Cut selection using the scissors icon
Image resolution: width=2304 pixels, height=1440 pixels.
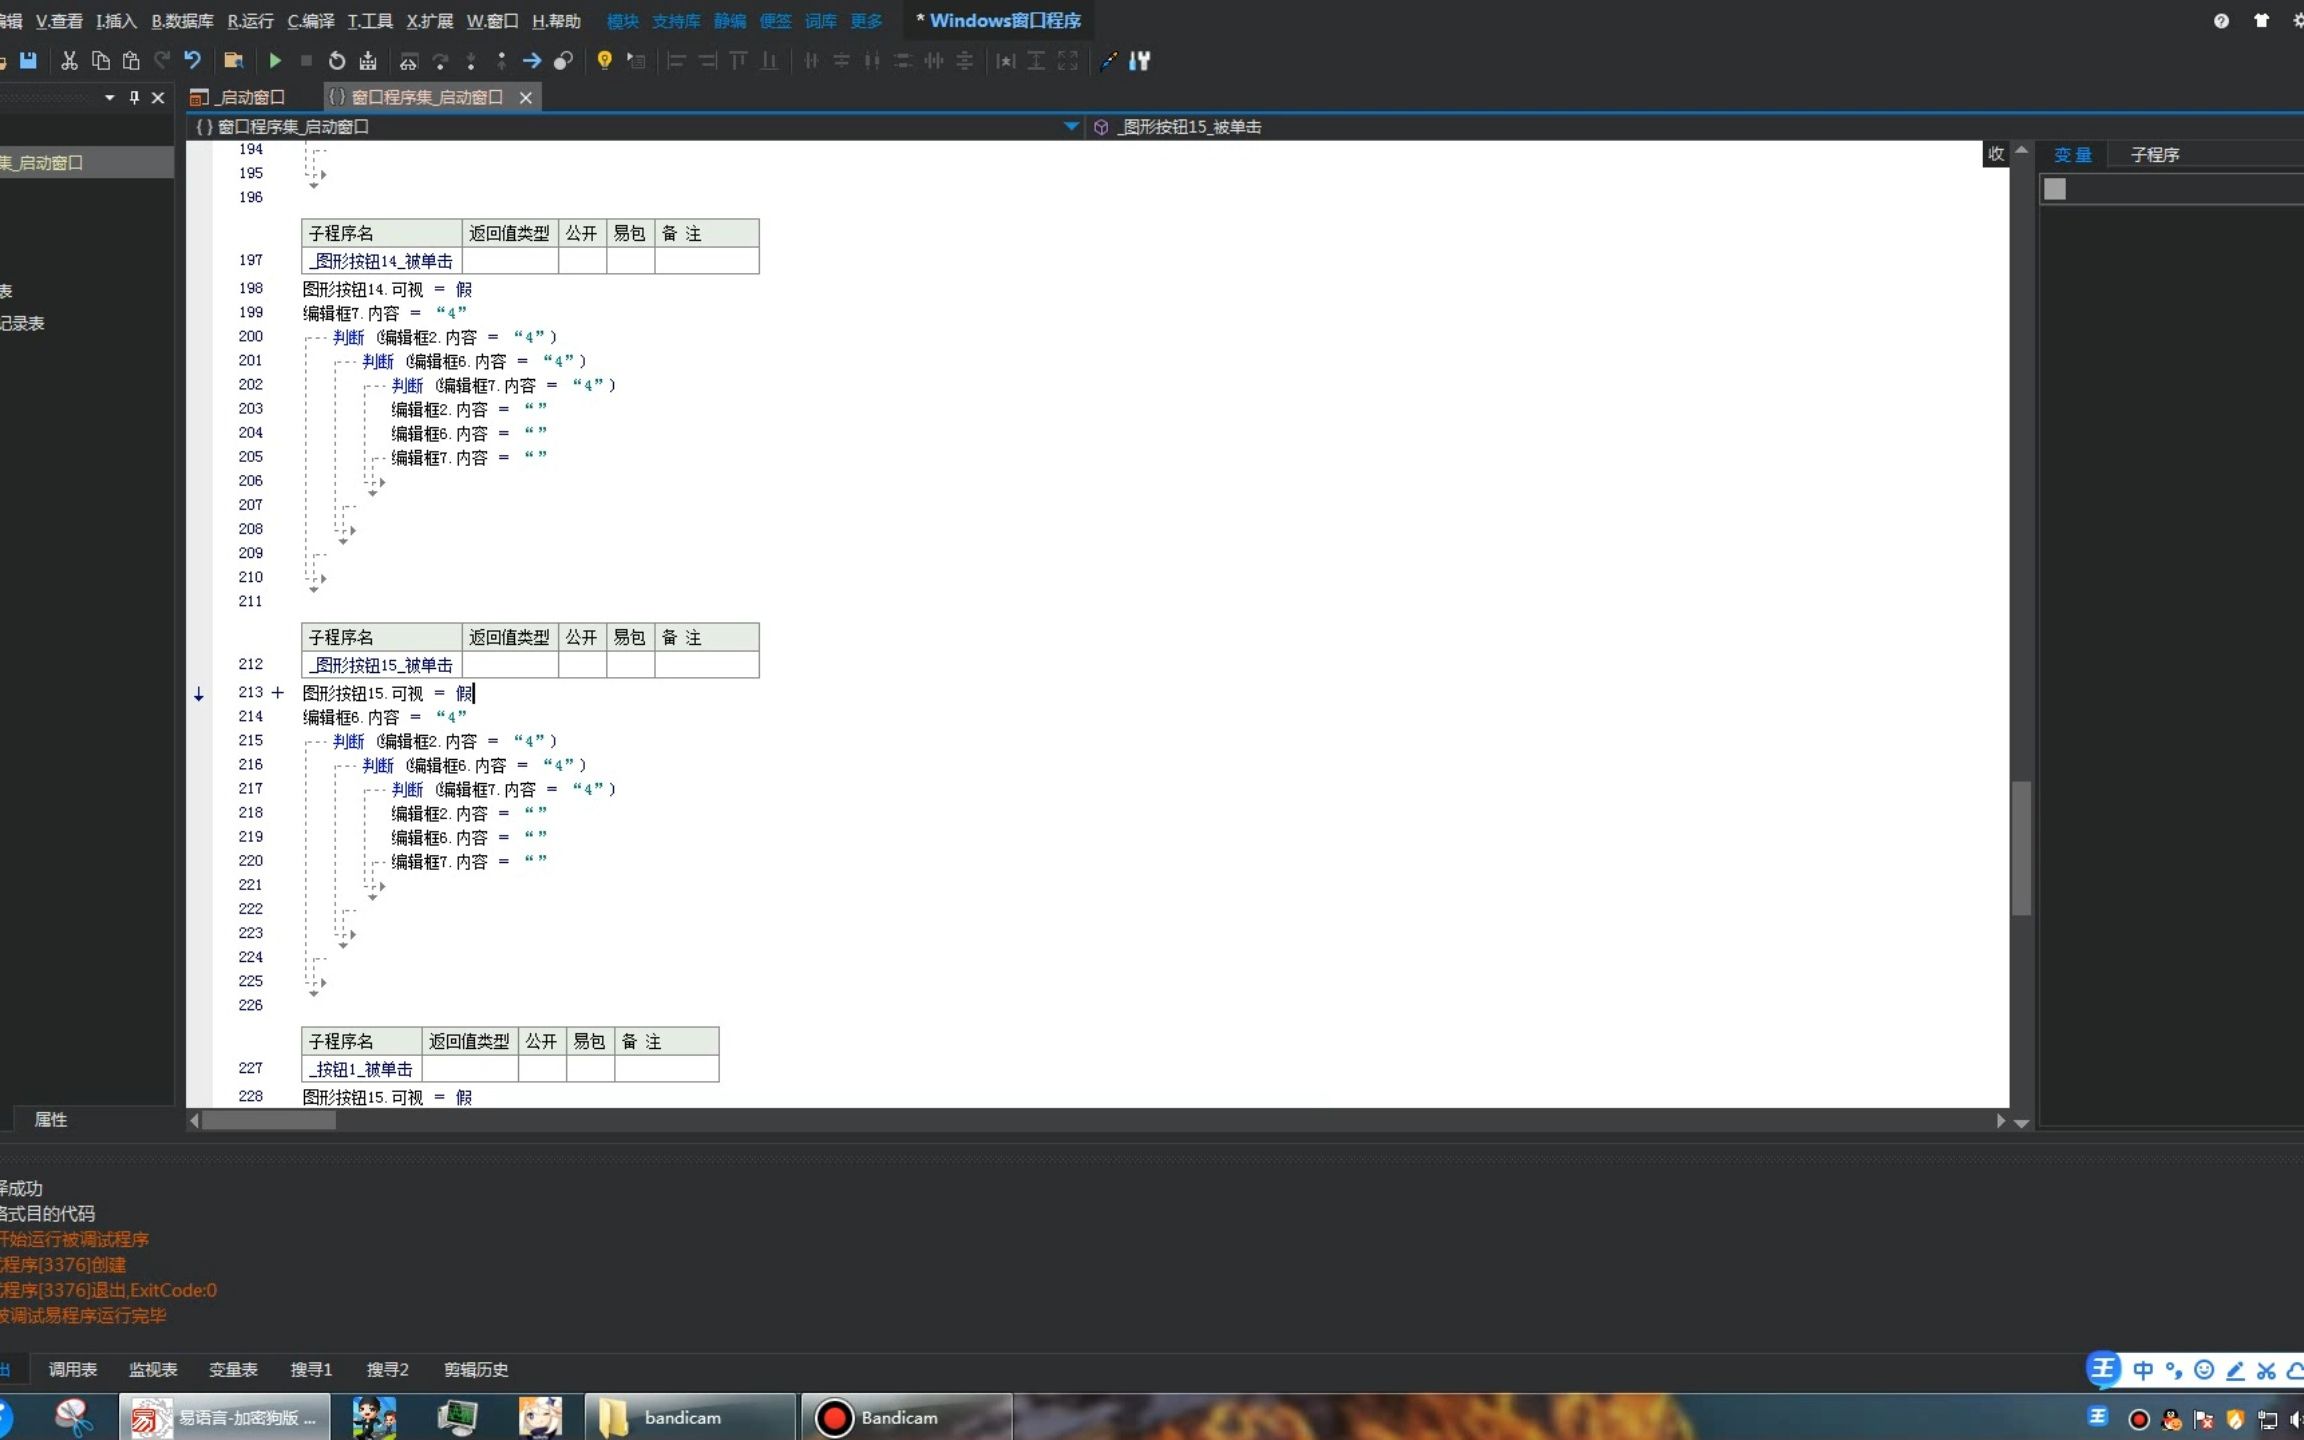(69, 61)
